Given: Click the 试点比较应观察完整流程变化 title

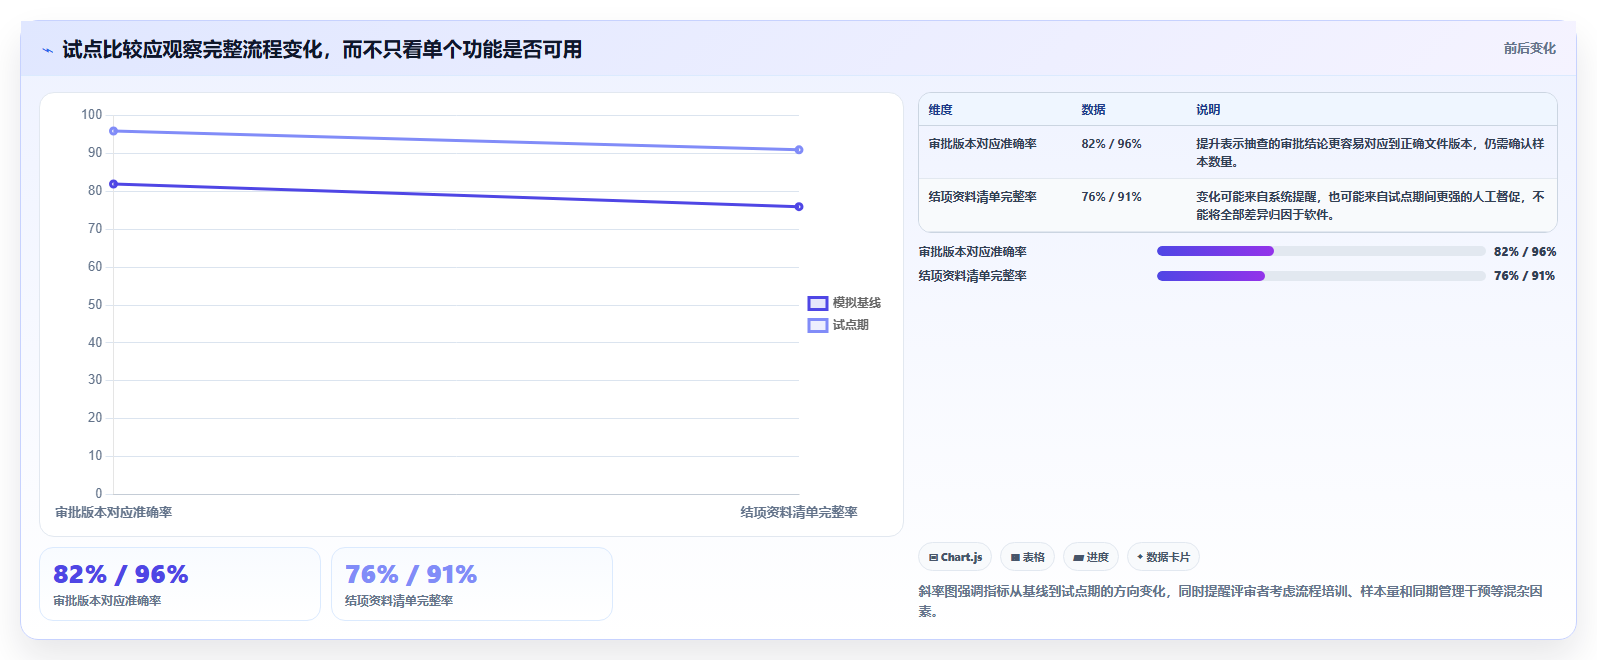Looking at the screenshot, I should tap(322, 50).
